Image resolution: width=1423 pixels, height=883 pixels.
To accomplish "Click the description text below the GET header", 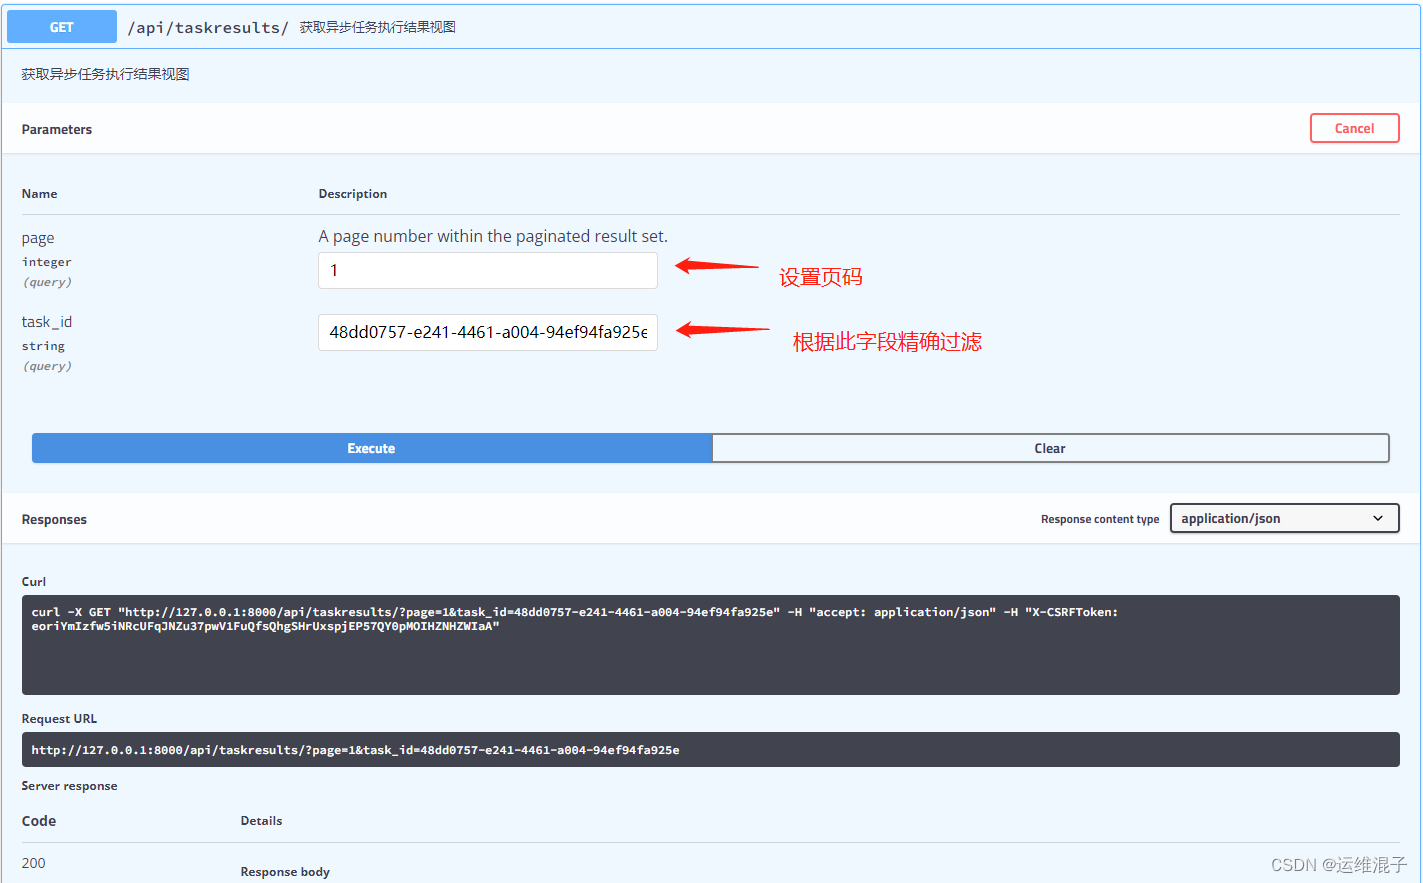I will tap(105, 74).
